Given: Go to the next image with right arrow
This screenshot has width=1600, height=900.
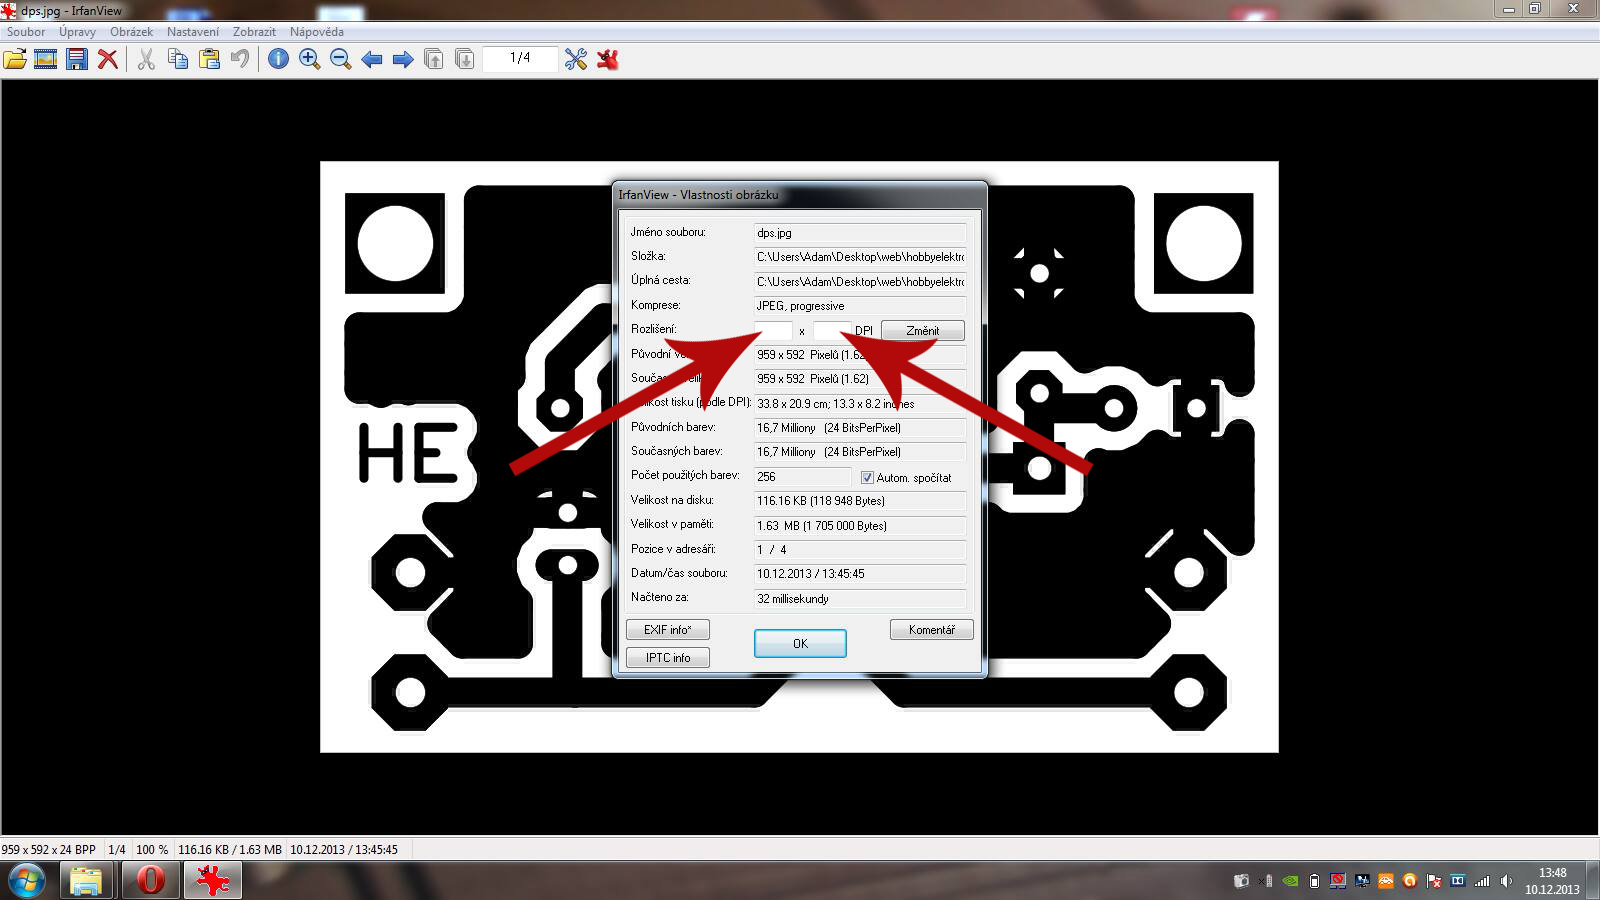Looking at the screenshot, I should 403,59.
